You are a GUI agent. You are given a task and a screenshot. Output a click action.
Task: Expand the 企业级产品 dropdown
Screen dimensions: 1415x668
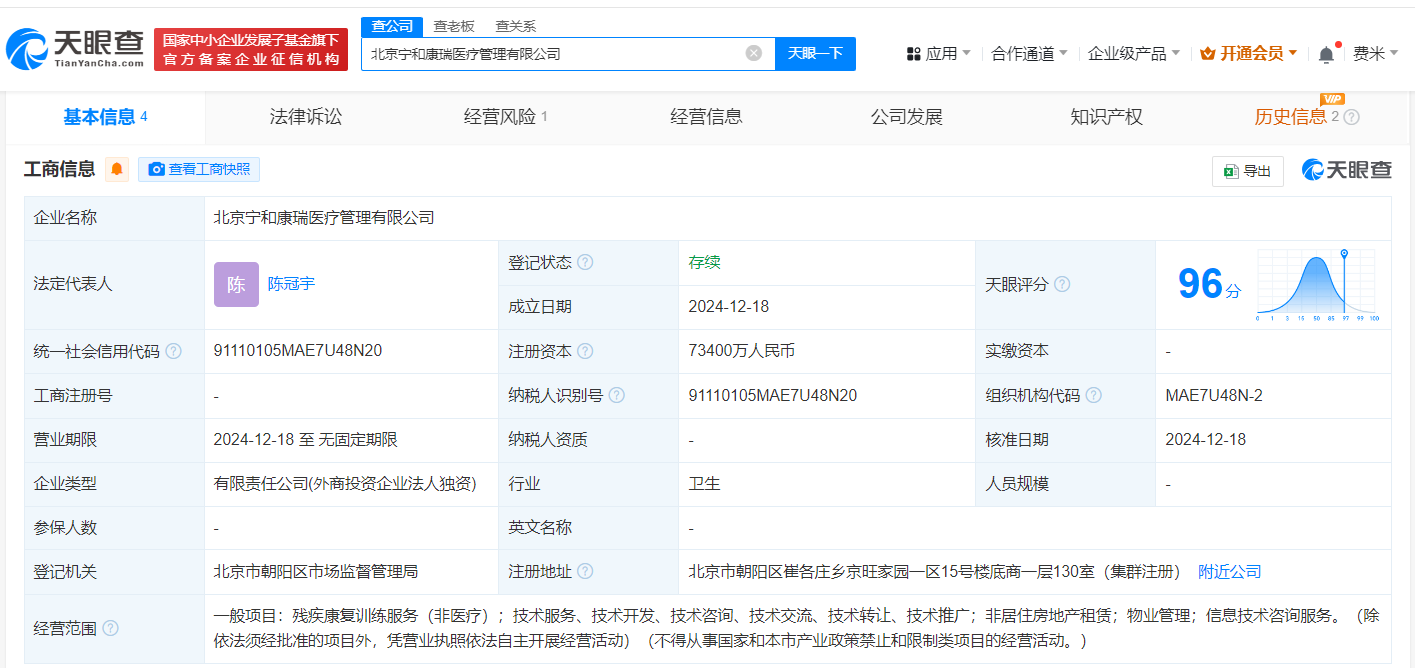pos(1133,54)
